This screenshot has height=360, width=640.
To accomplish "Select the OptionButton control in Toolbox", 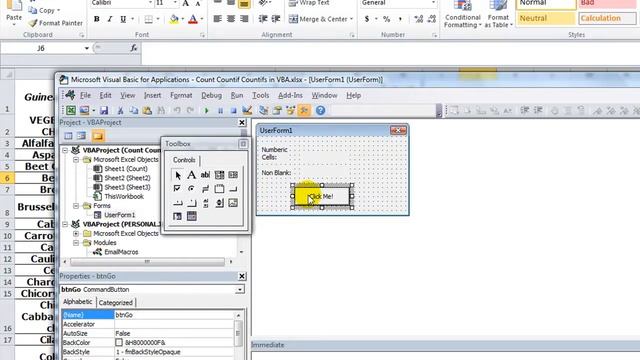I will point(191,189).
